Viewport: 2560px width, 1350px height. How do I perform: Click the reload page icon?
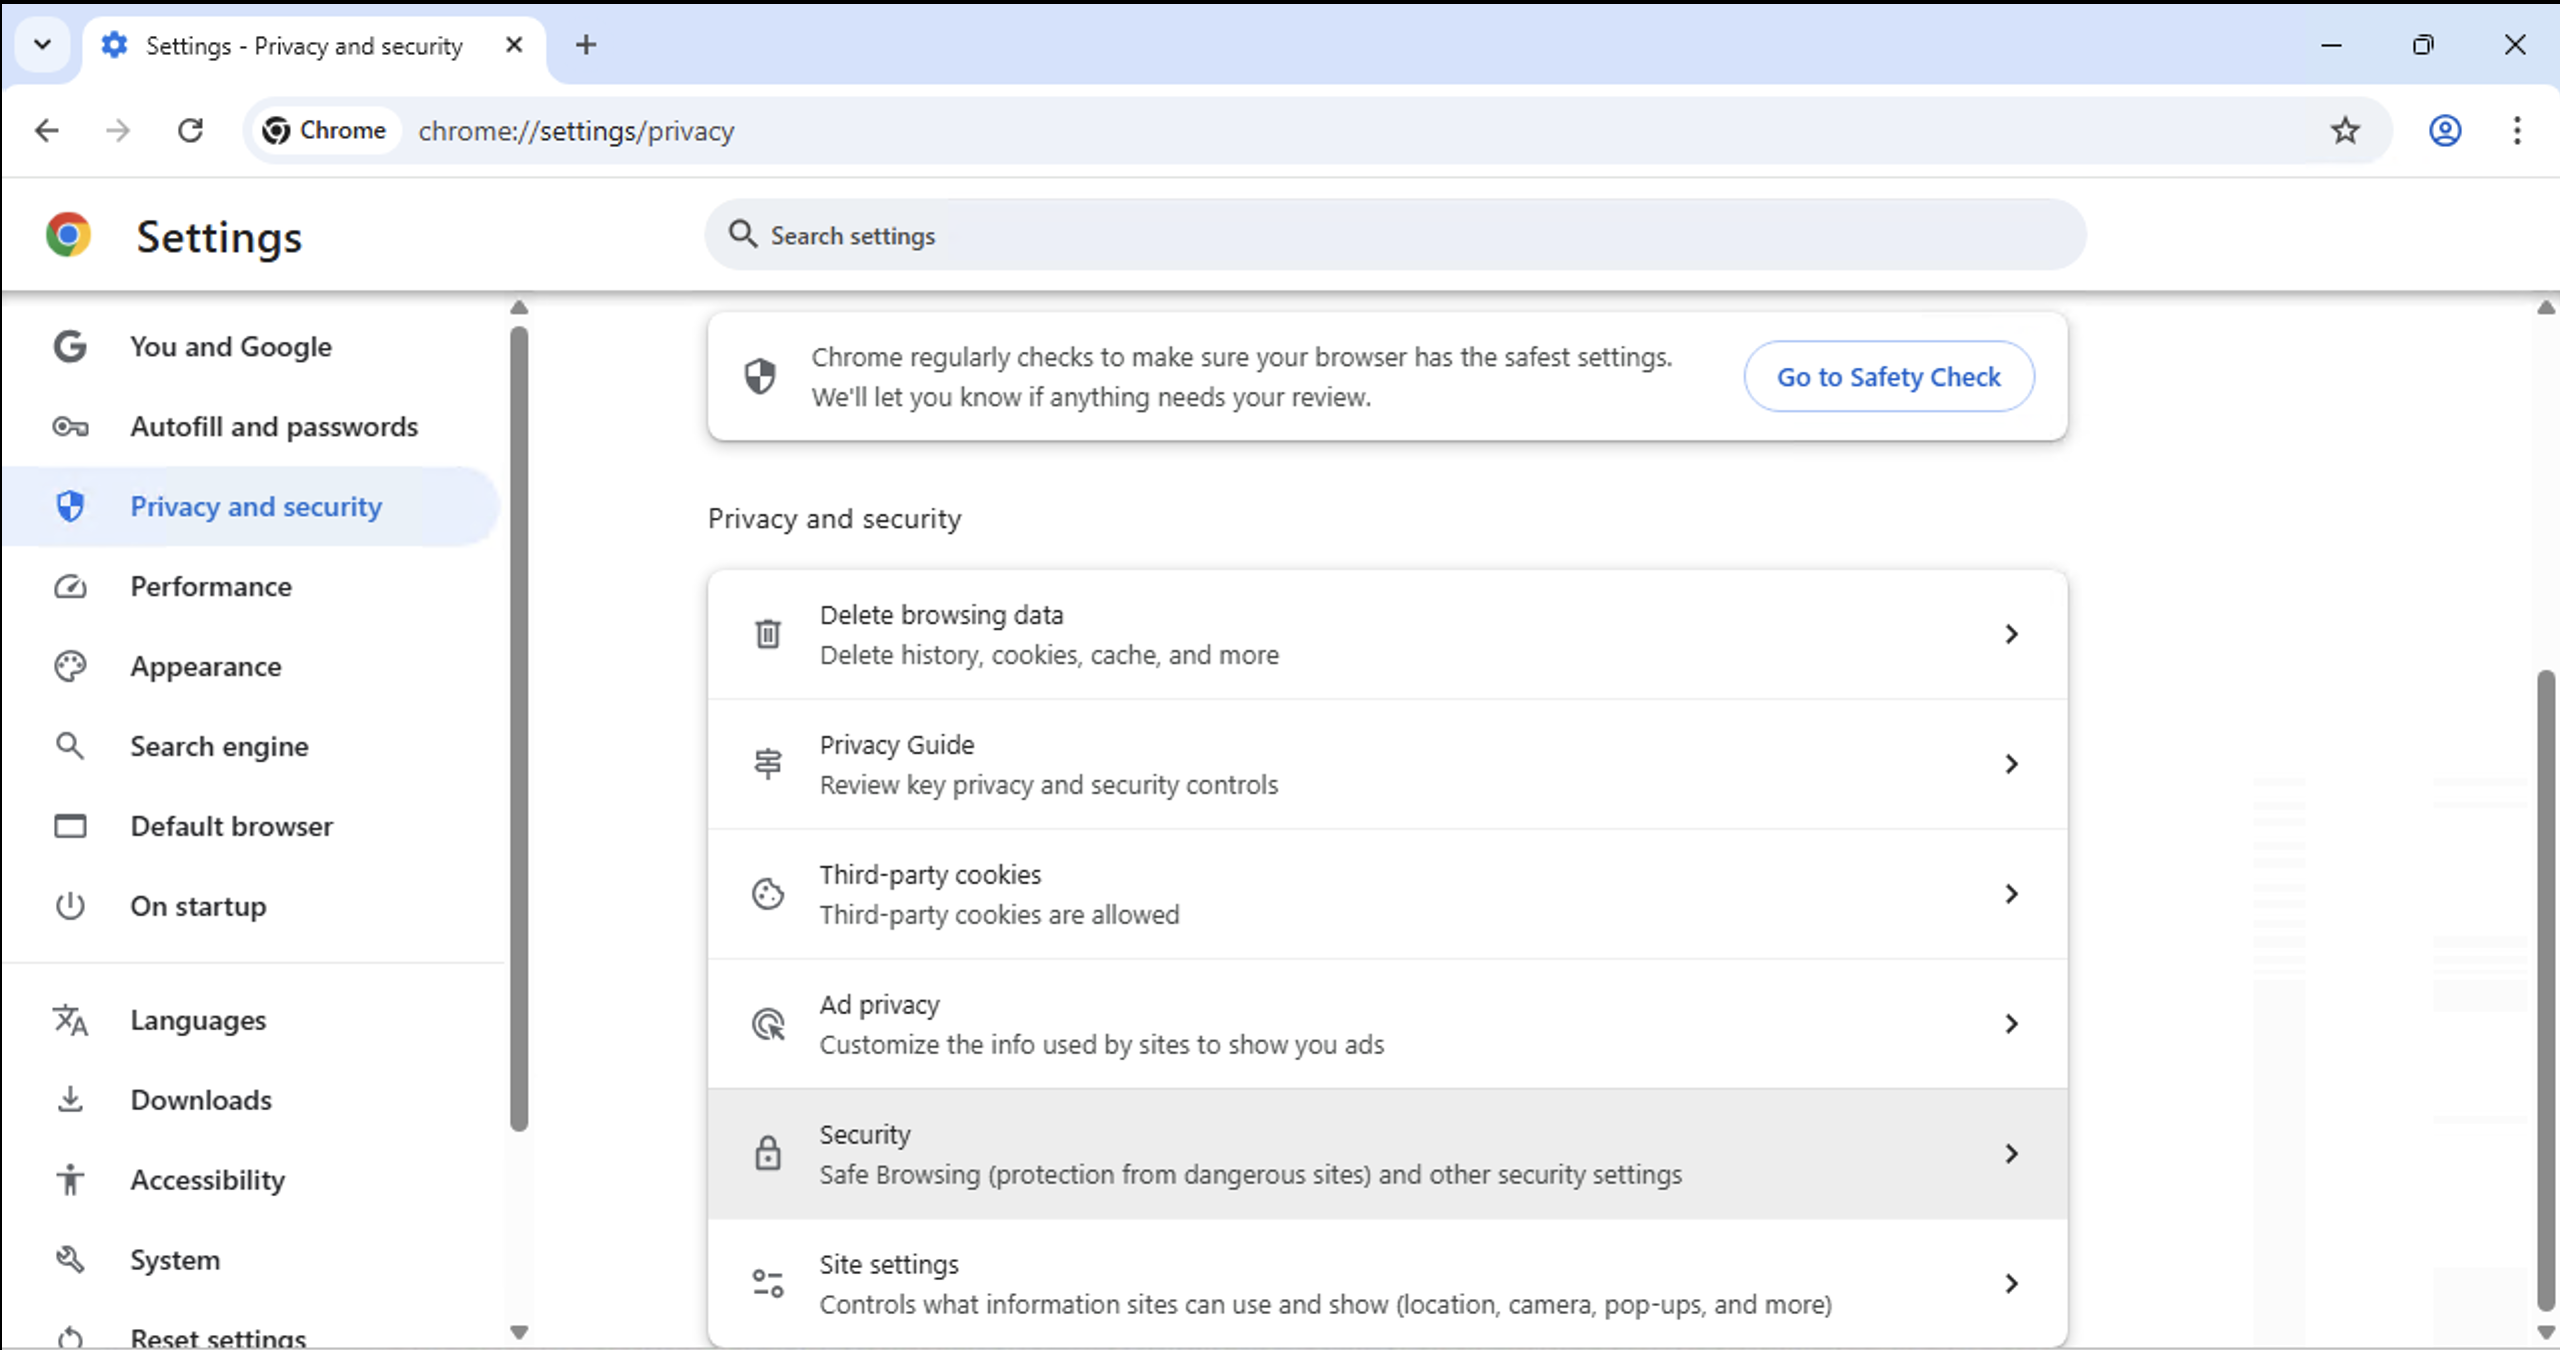[x=190, y=131]
